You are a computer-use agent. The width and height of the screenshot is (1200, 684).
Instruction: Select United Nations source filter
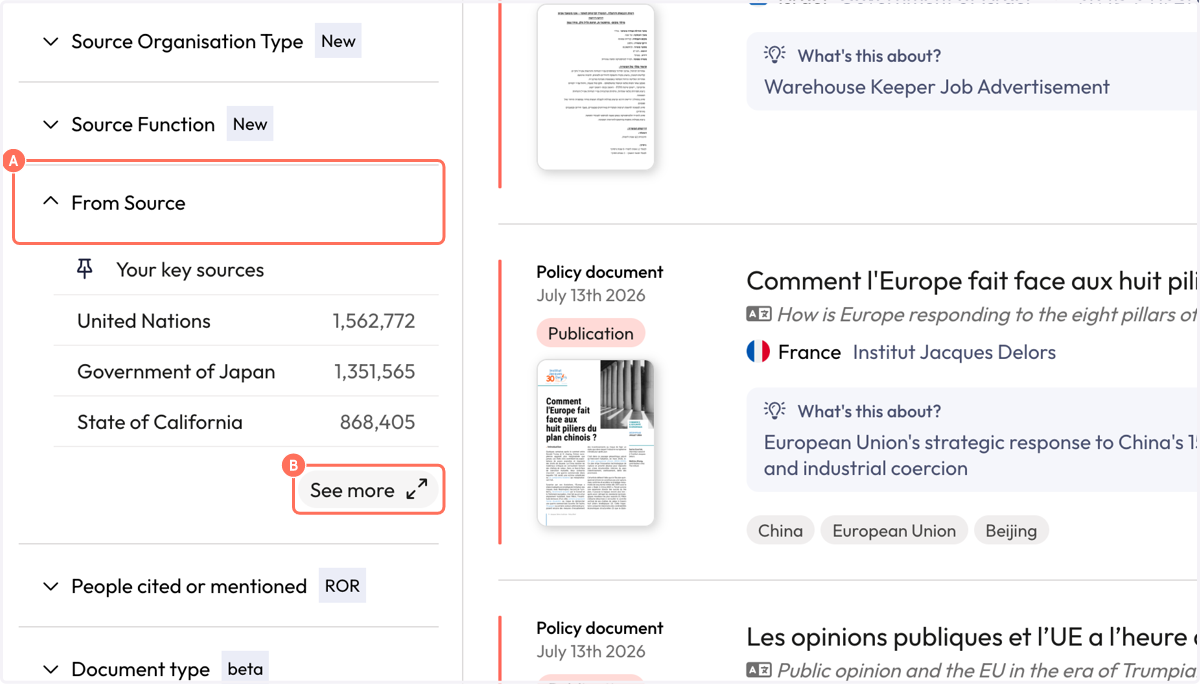pos(246,321)
